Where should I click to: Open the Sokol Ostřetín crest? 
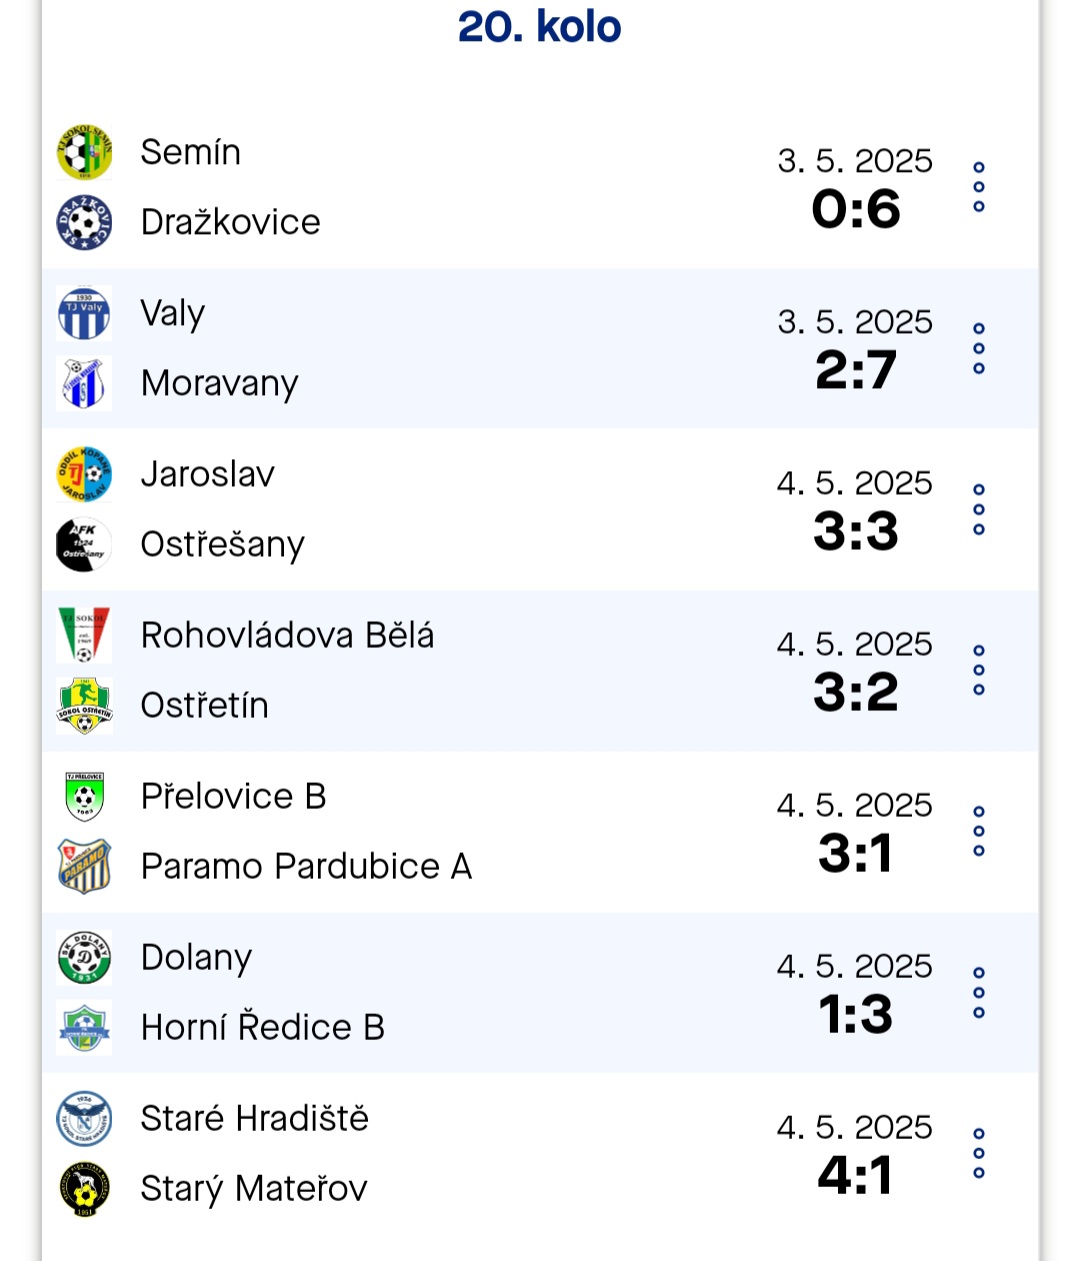coord(84,706)
